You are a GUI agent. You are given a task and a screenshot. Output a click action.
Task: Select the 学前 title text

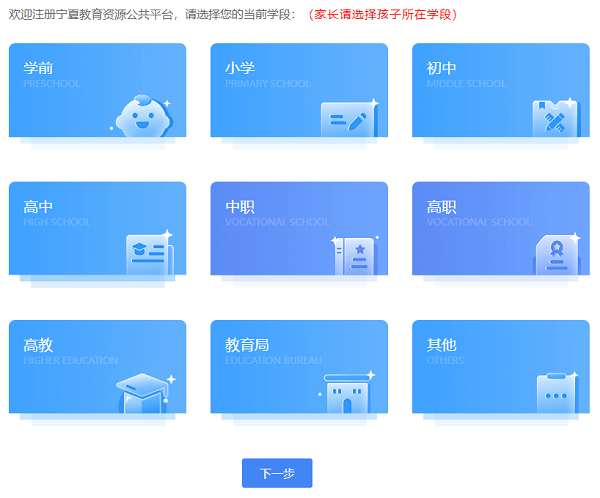(x=38, y=68)
